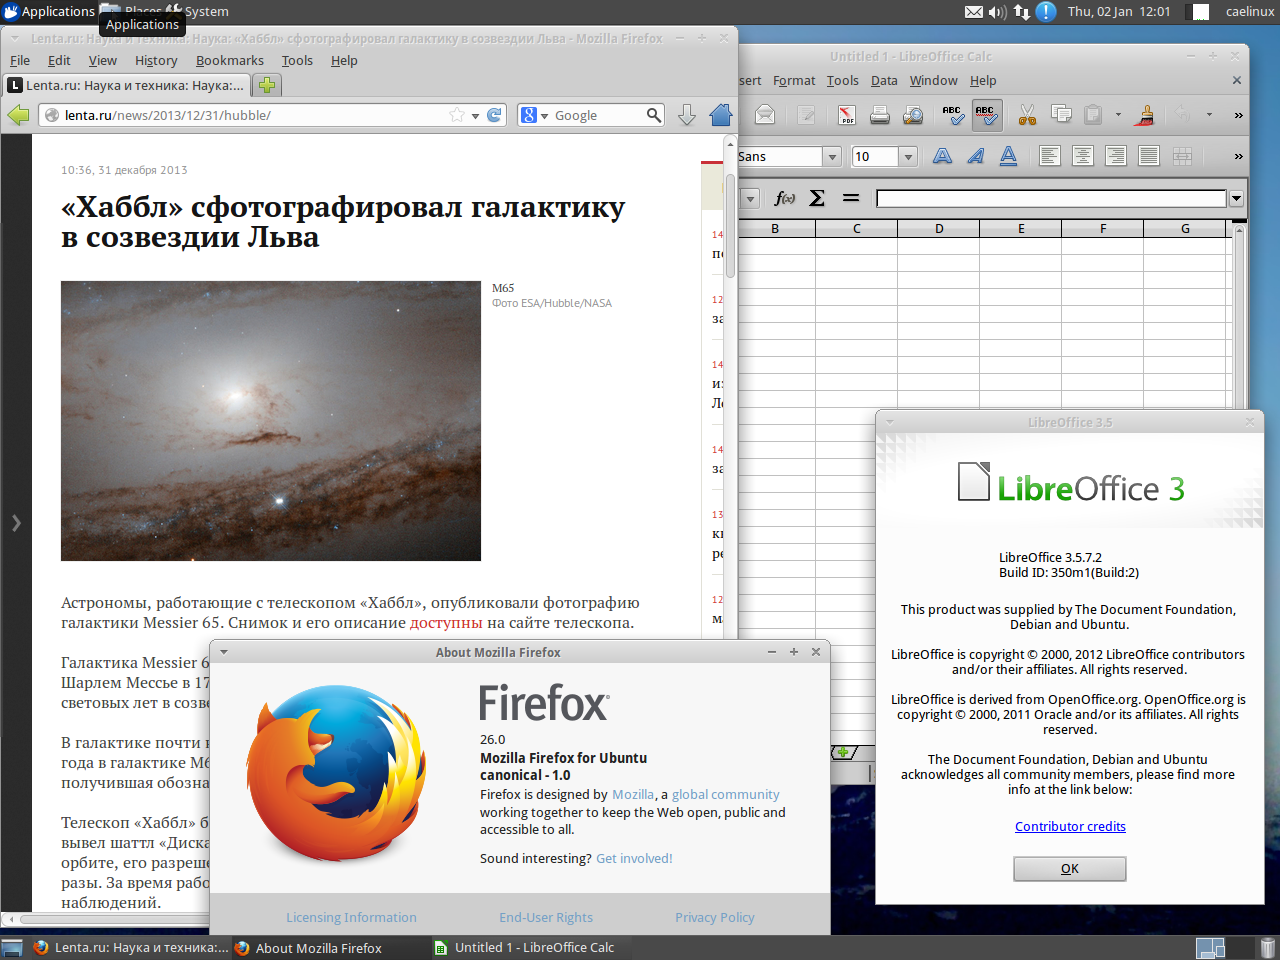This screenshot has width=1280, height=960.
Task: Click Firefox home button
Action: [x=721, y=115]
